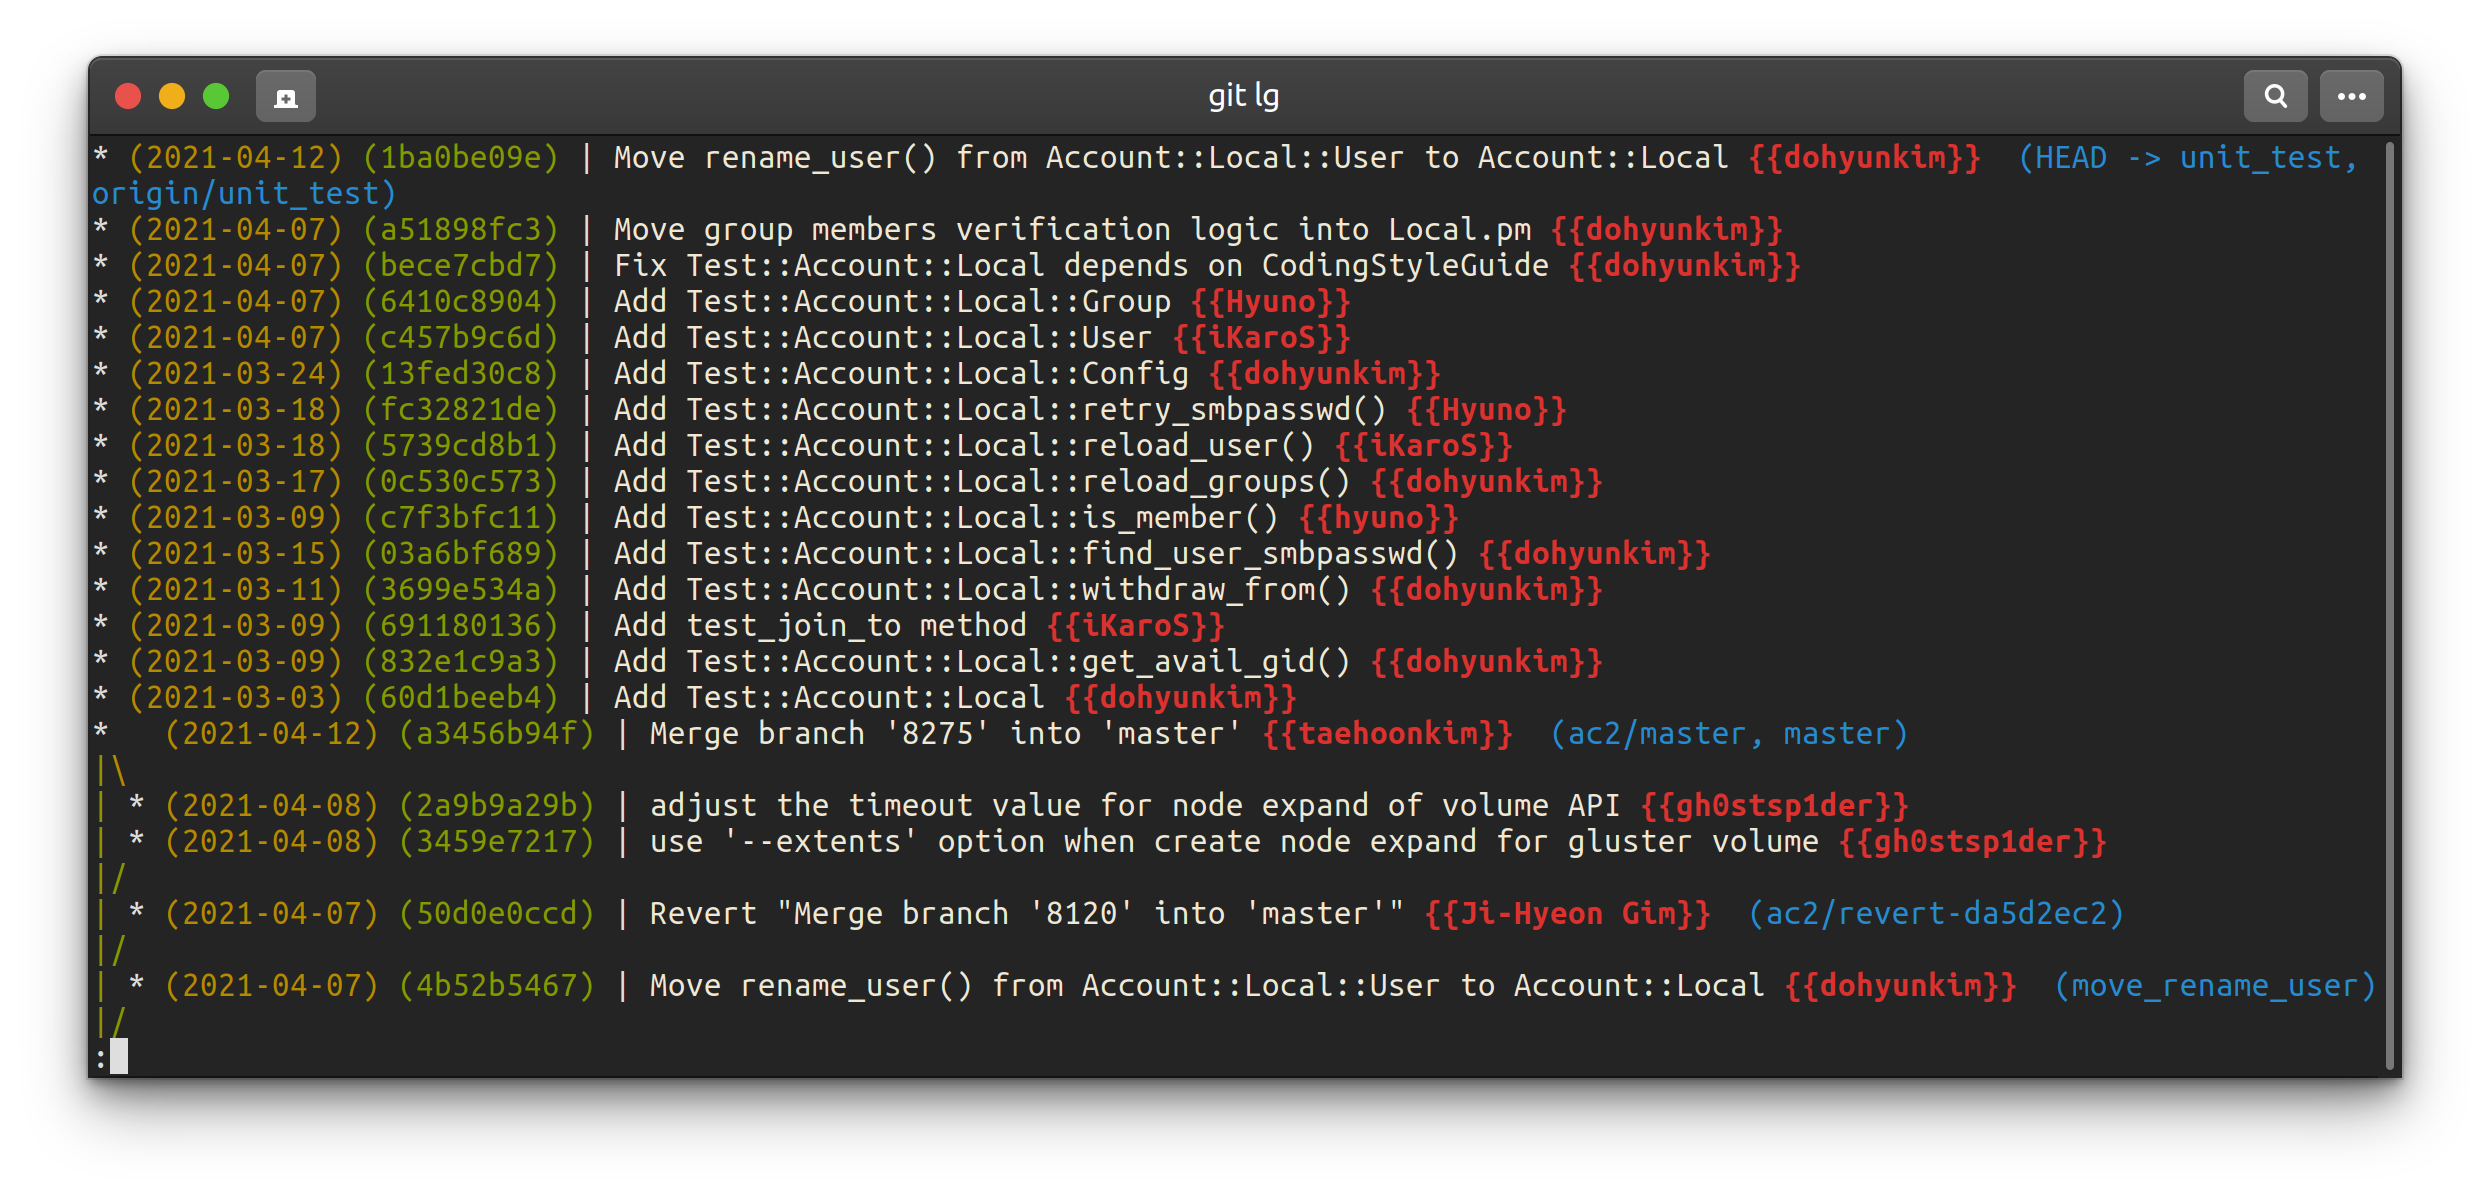Click the gh0stsp1der author name
2490x1198 pixels.
tap(1775, 805)
